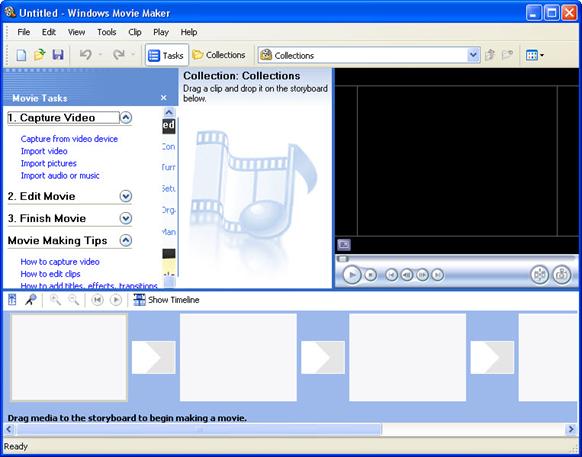Go back to the start of the preview
This screenshot has width=582, height=457.
coord(392,275)
